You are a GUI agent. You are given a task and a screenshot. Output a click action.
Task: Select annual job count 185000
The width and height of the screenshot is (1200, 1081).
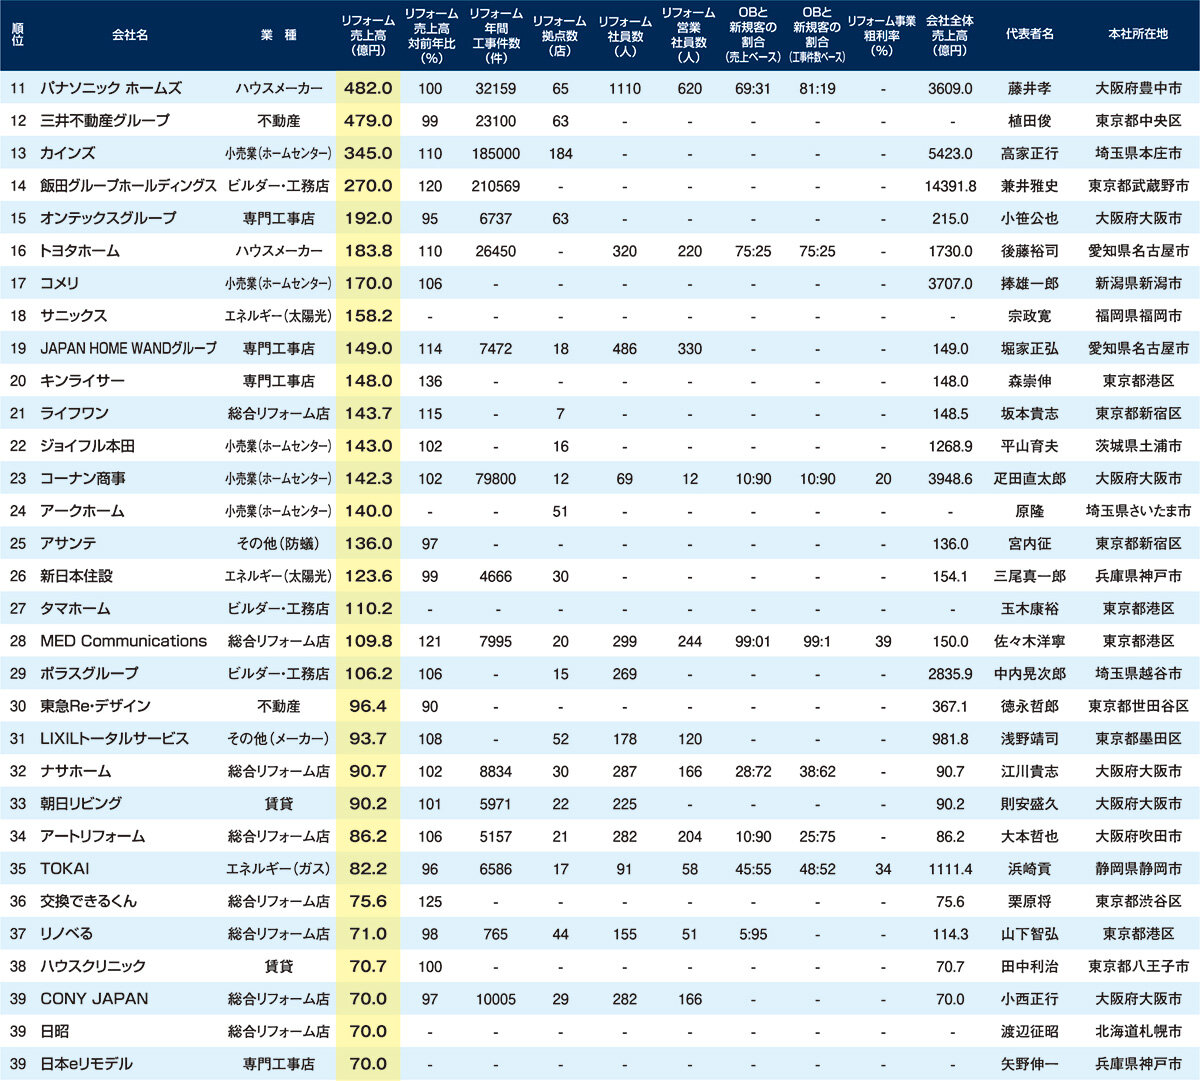click(x=495, y=154)
